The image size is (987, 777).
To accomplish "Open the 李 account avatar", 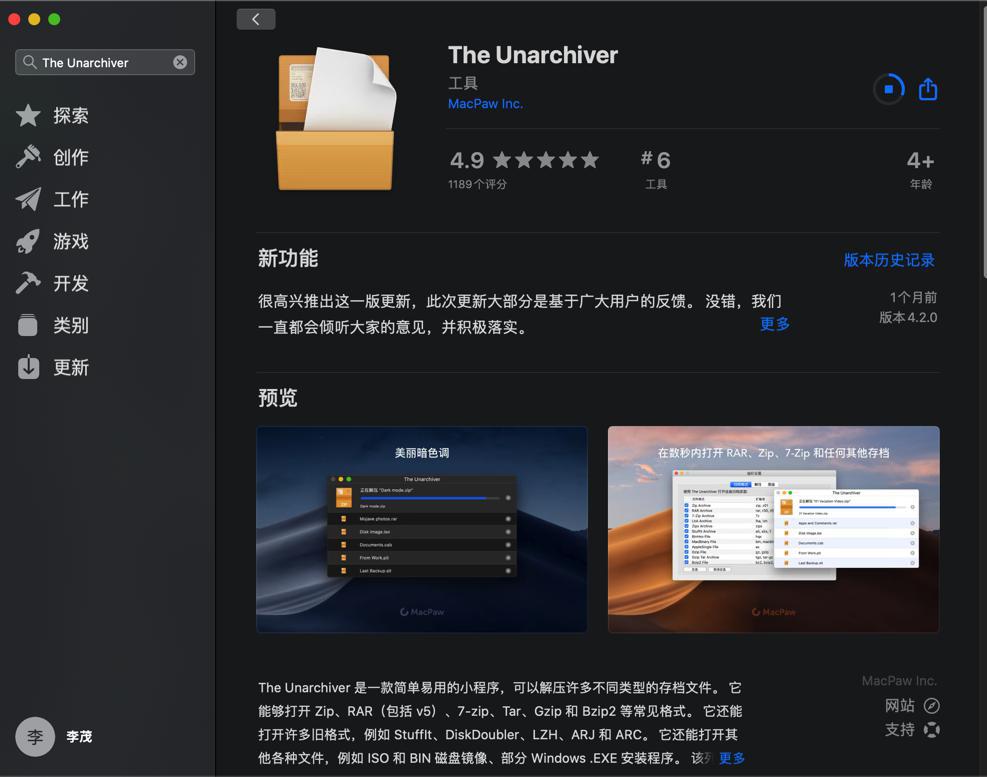I will 35,736.
